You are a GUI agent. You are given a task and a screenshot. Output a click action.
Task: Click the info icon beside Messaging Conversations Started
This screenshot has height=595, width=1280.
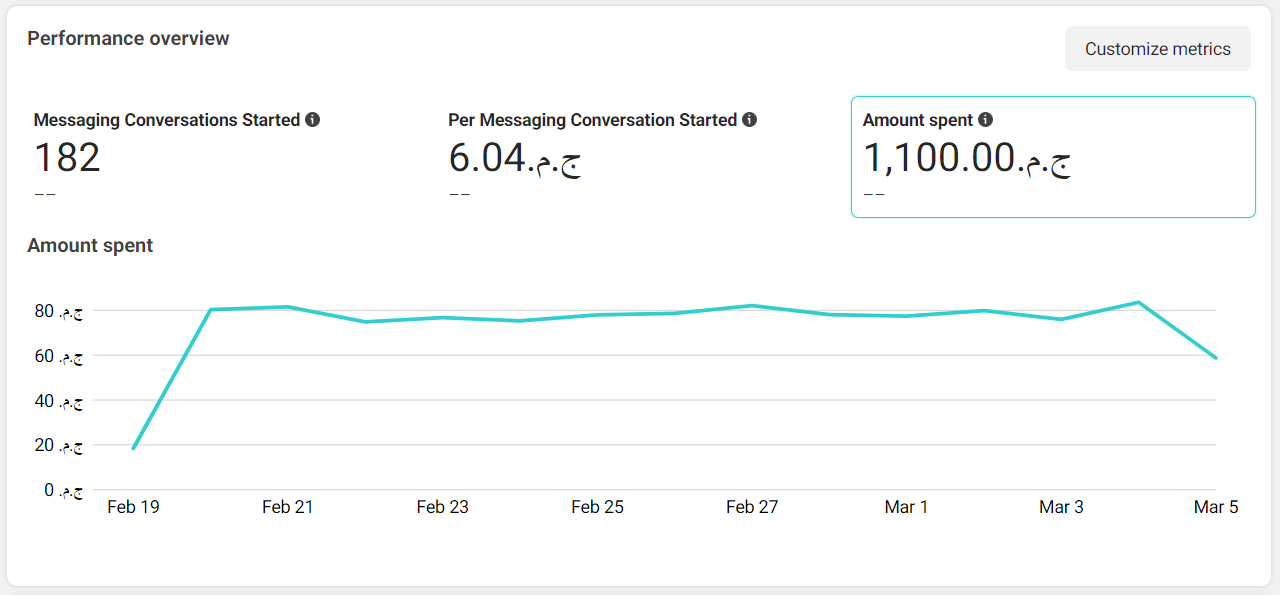pos(313,120)
